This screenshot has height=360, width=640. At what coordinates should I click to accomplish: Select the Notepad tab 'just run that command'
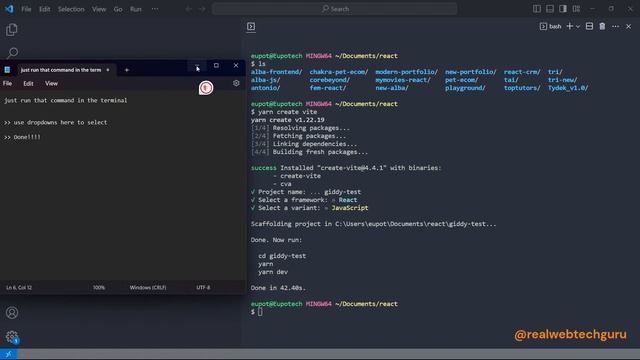[x=61, y=70]
